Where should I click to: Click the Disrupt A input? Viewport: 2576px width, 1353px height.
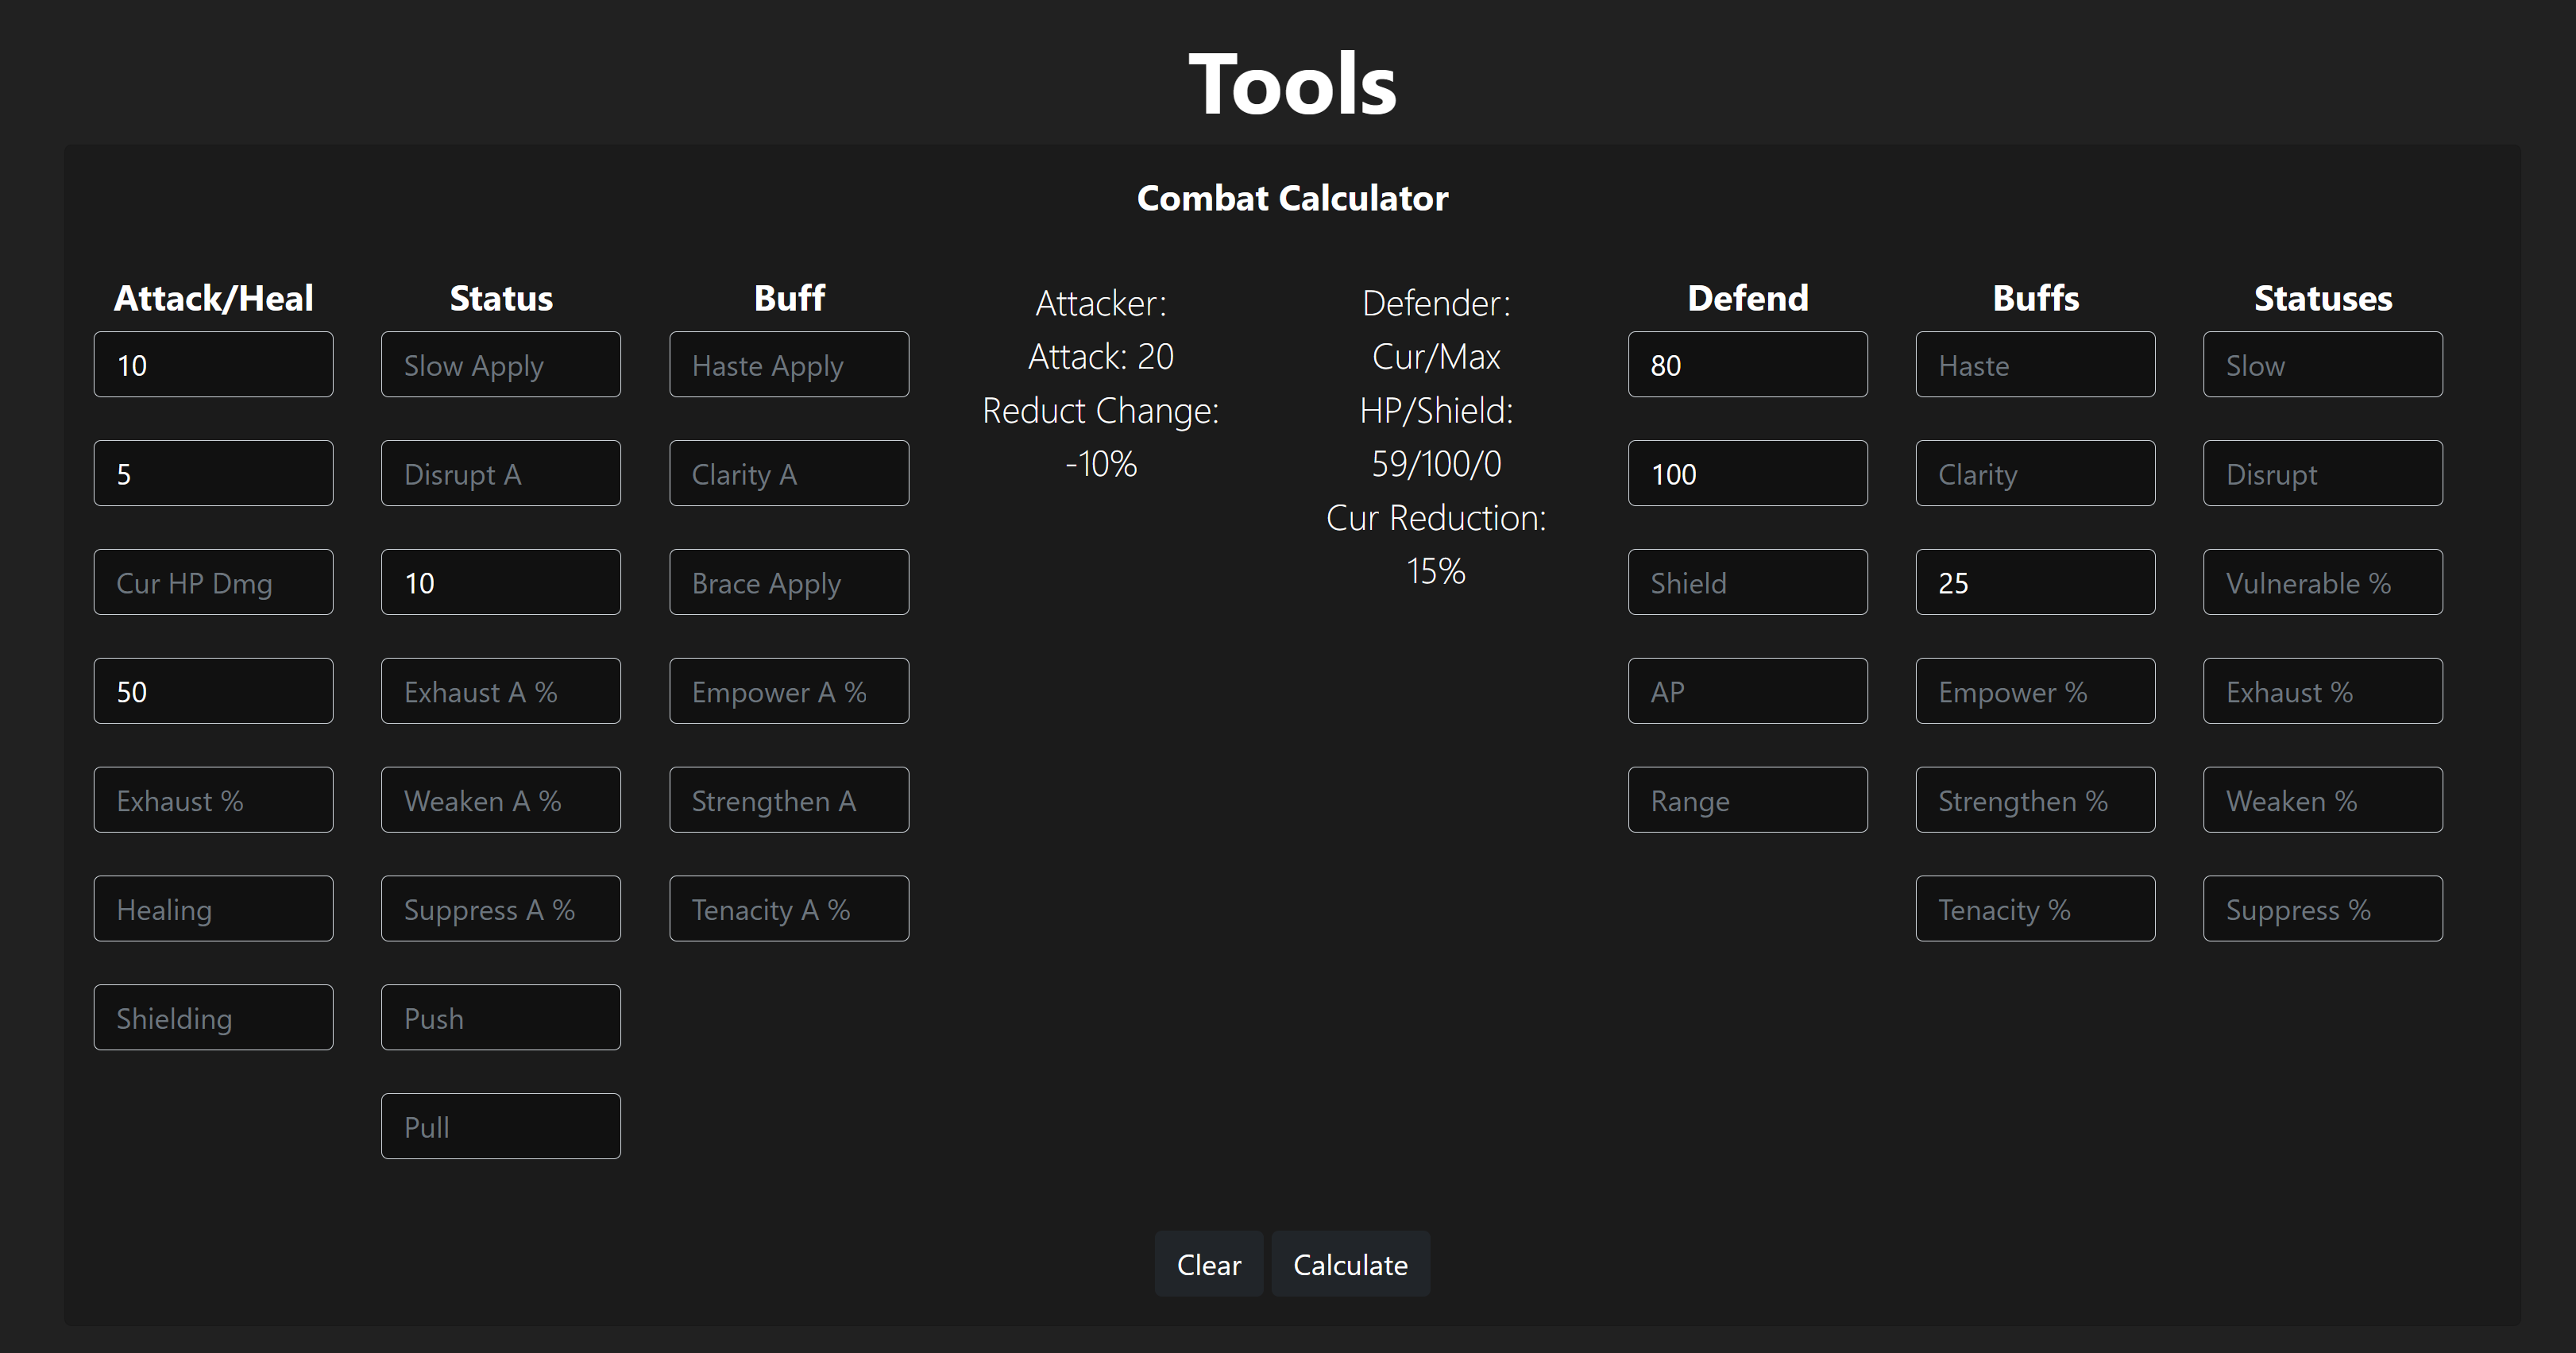(501, 473)
